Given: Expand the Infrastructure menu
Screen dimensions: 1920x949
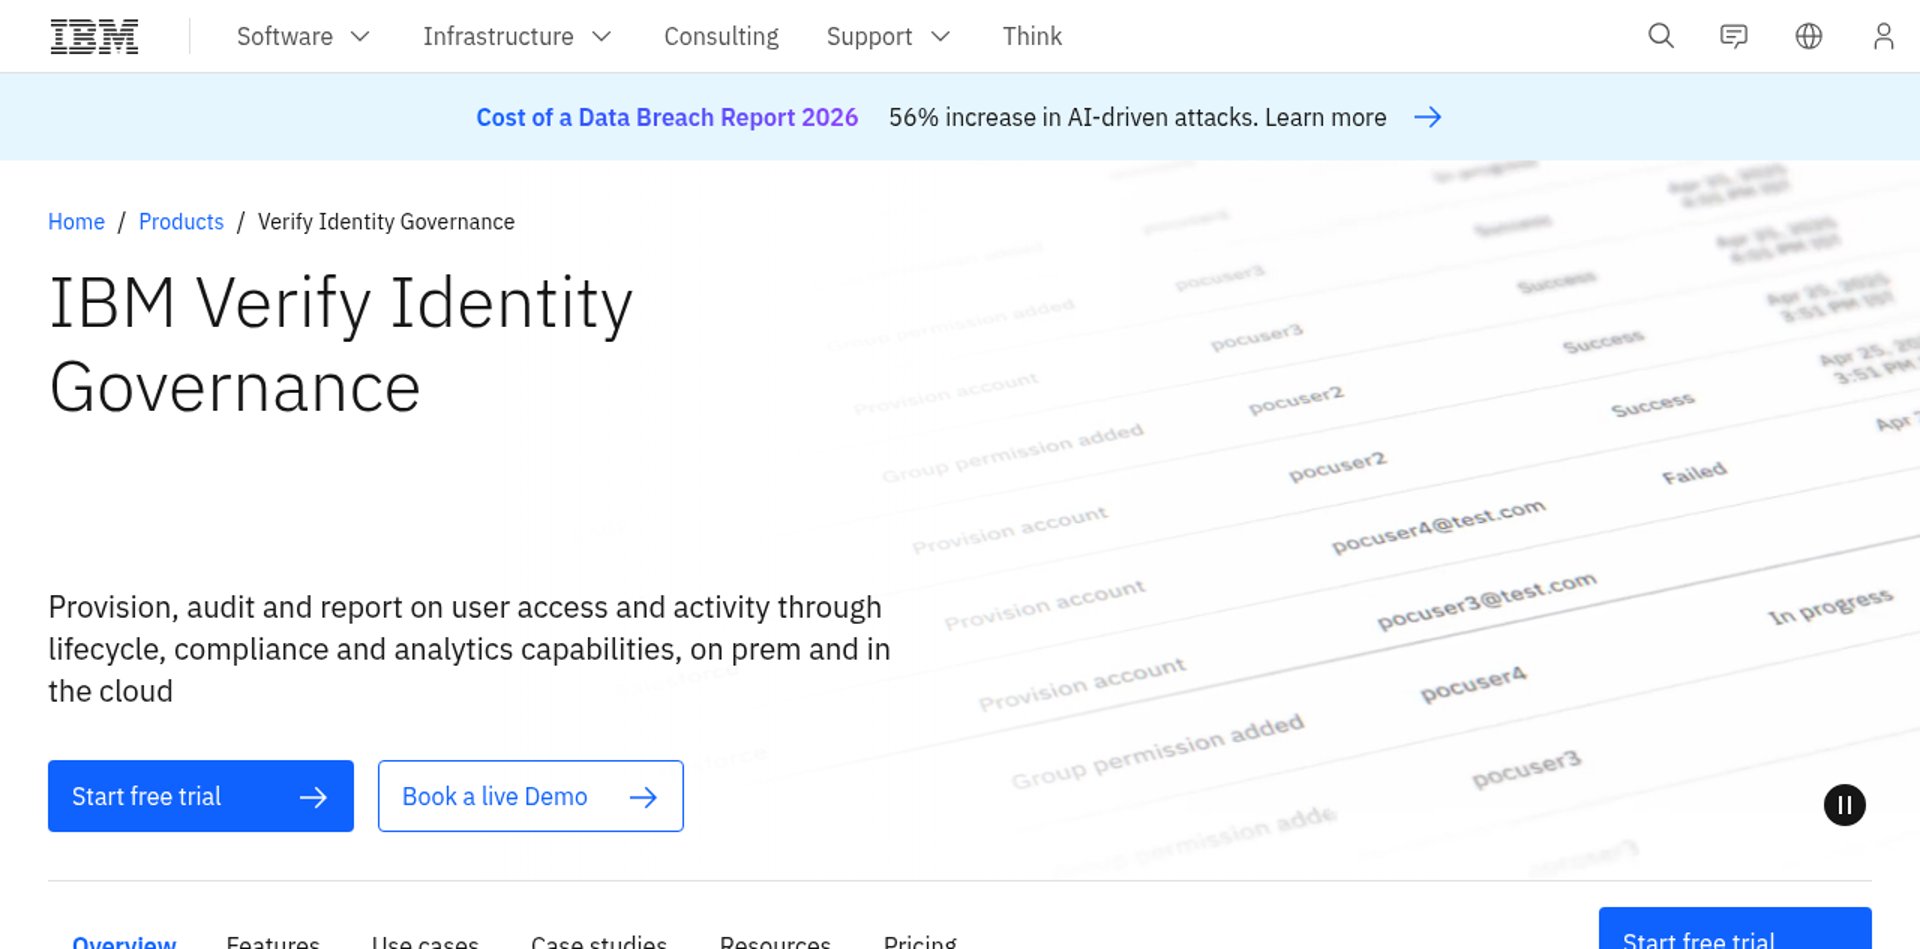Looking at the screenshot, I should 517,36.
